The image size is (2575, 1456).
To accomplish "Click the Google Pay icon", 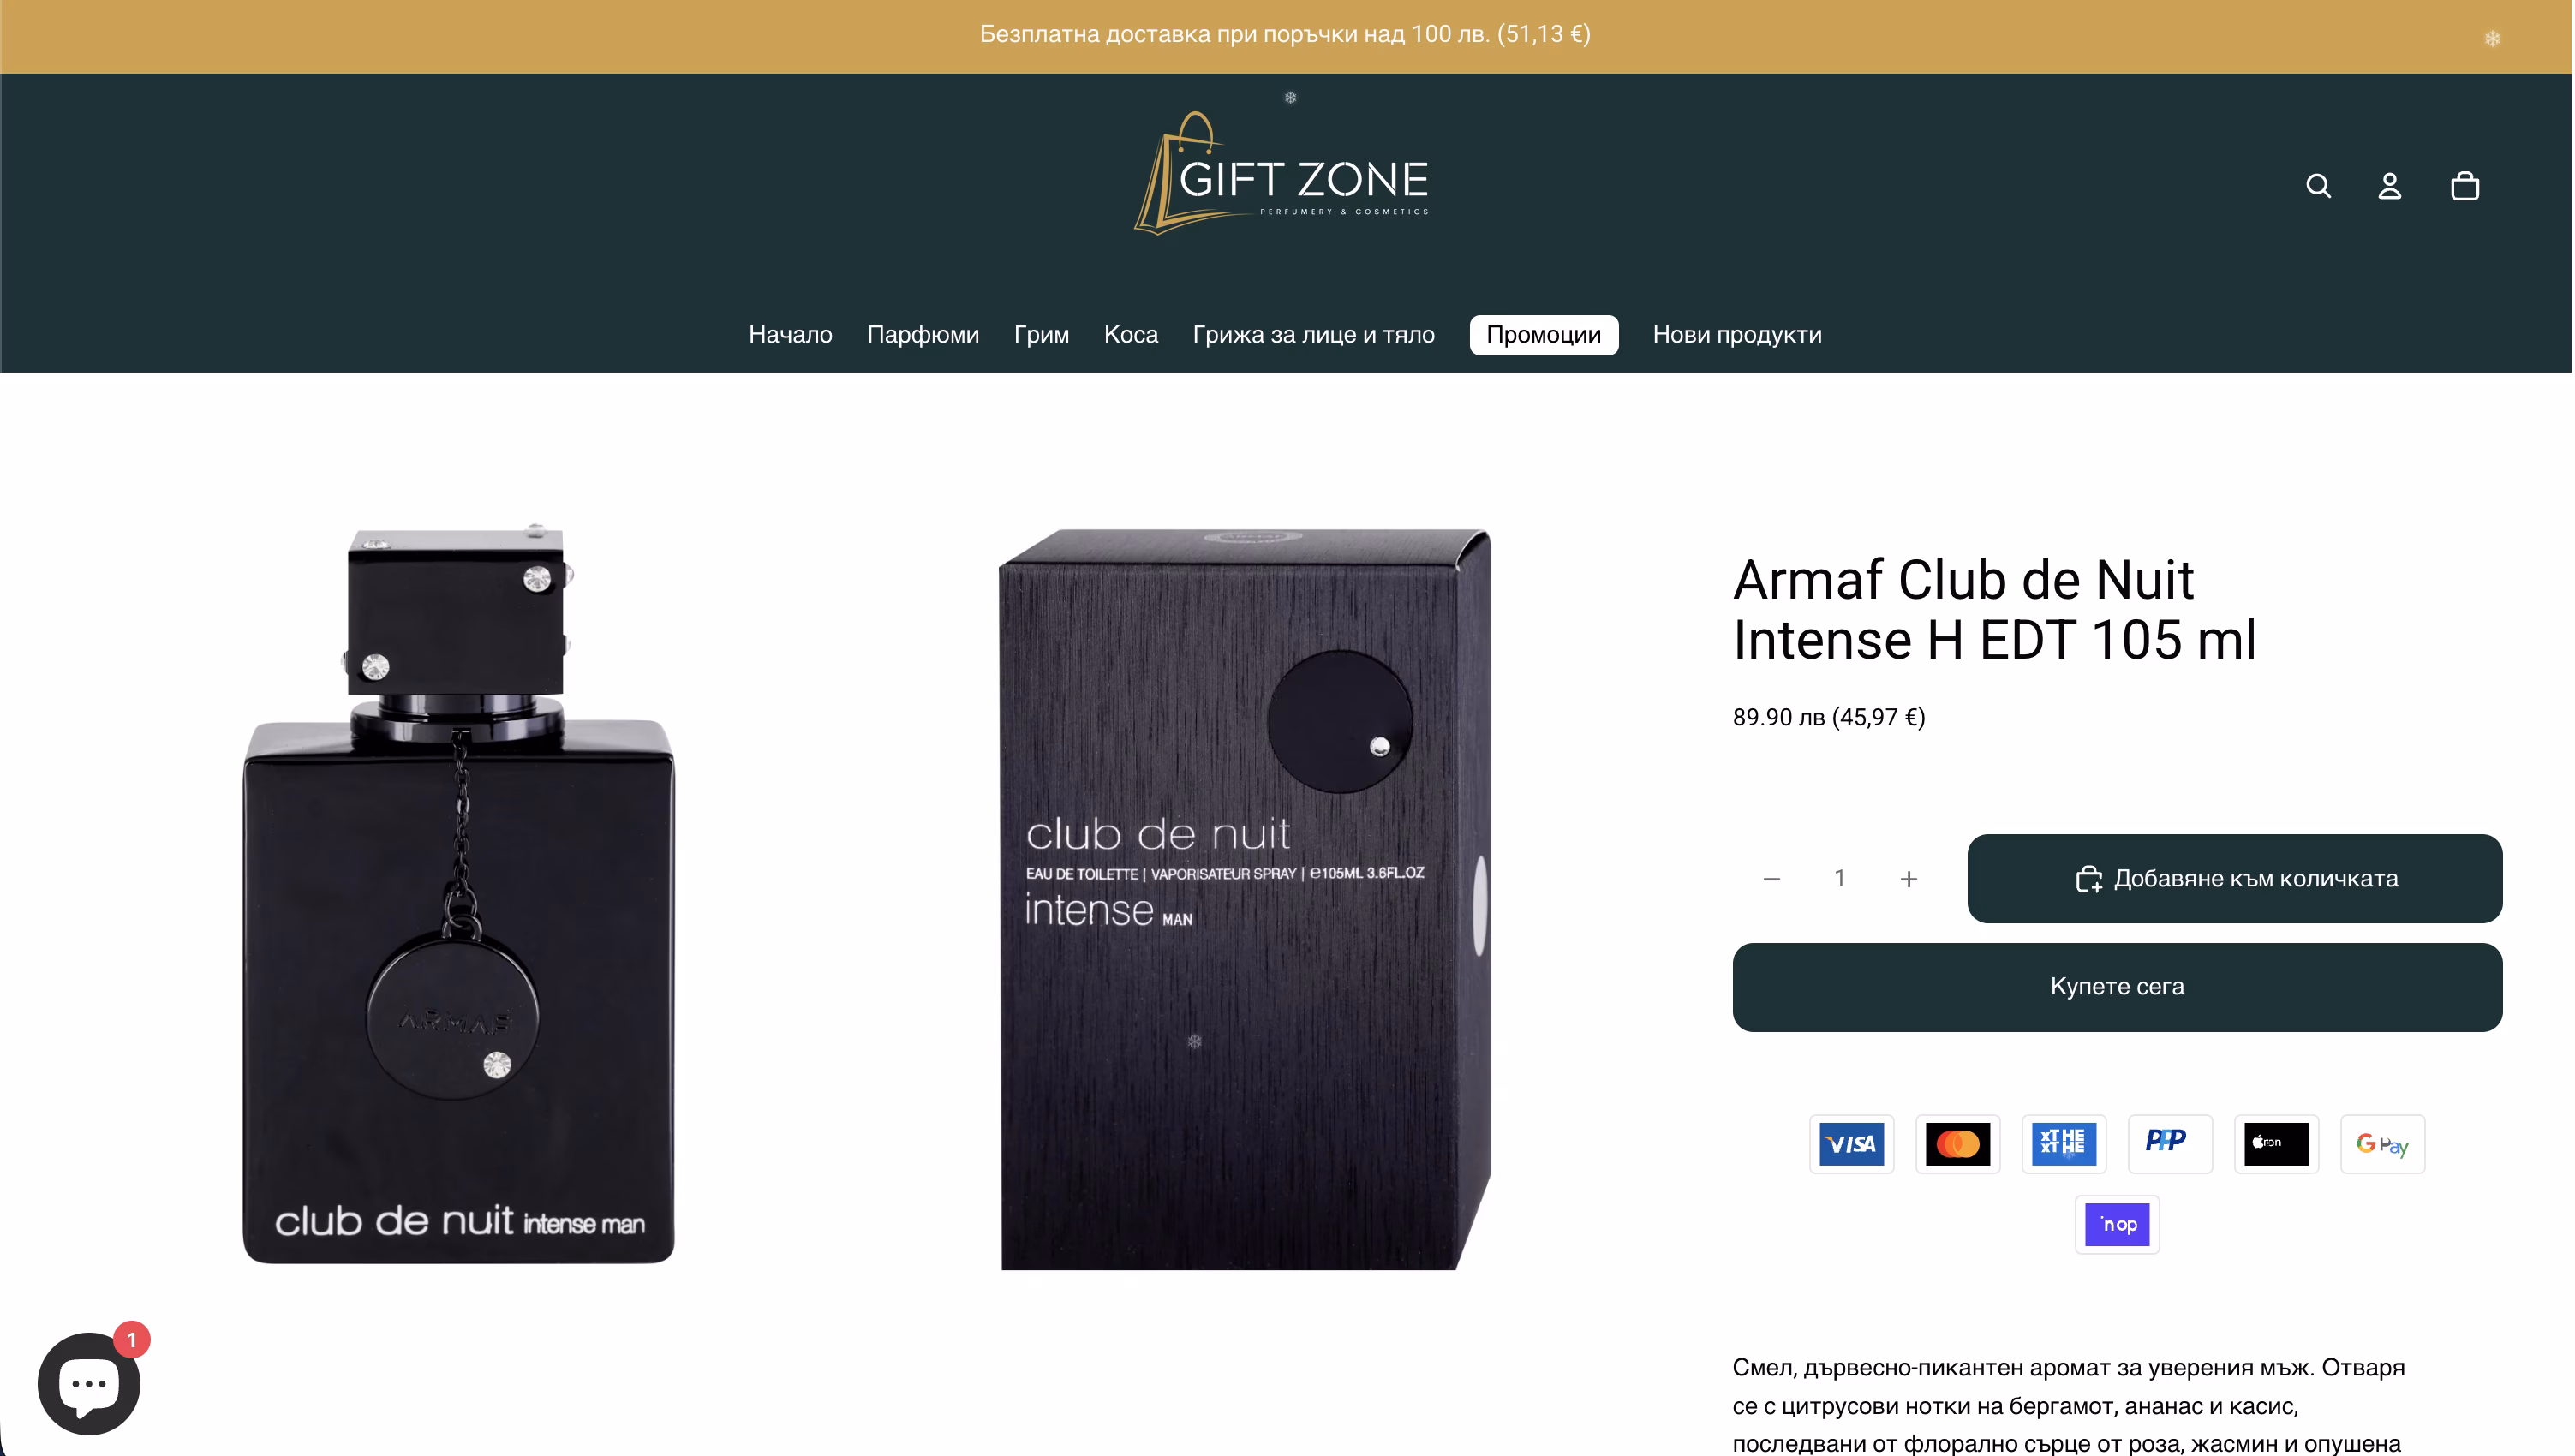I will [x=2385, y=1144].
